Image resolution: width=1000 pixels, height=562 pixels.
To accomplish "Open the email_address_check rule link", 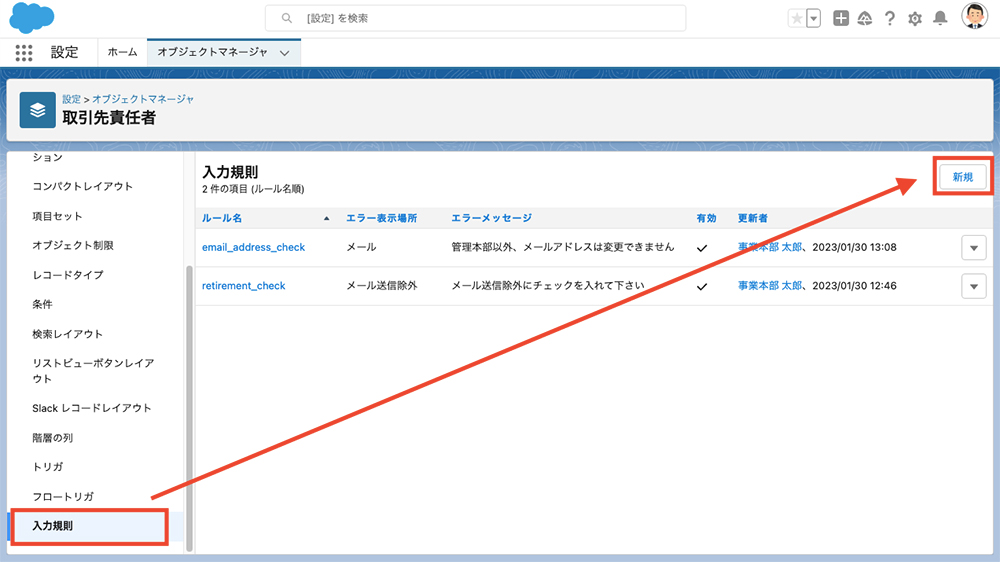I will tap(253, 247).
